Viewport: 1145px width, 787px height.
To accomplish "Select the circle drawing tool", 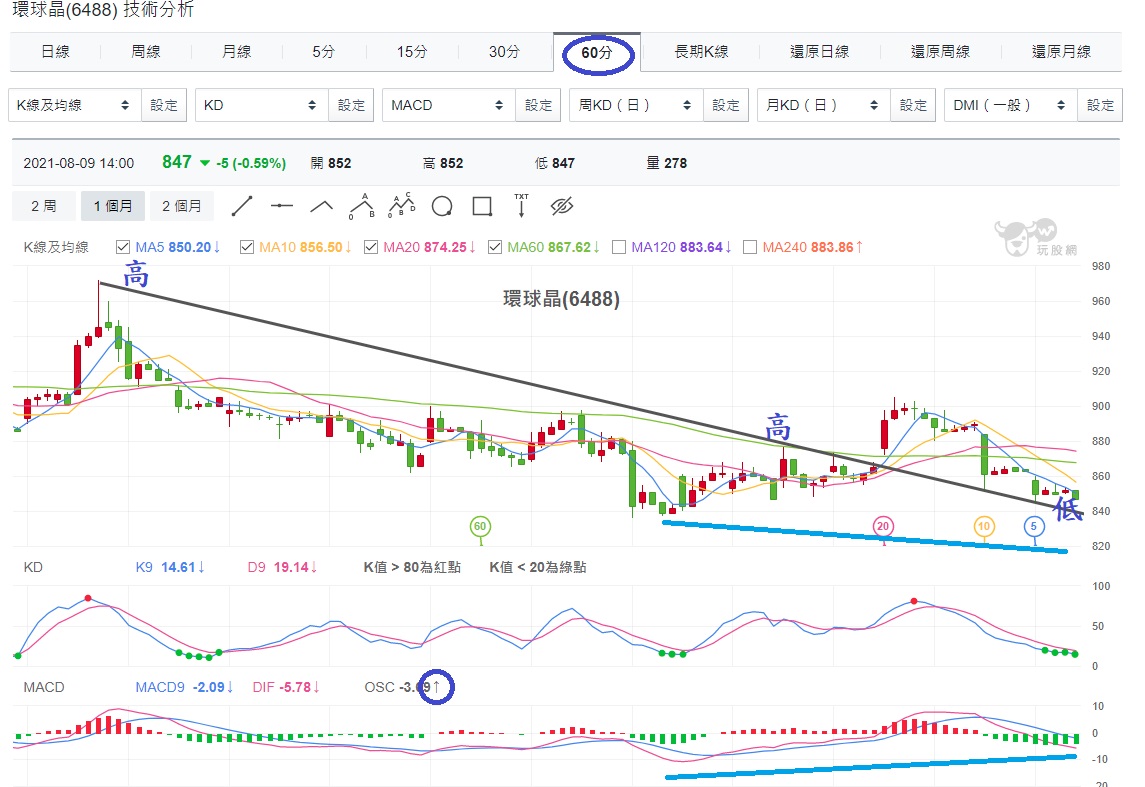I will [x=442, y=207].
